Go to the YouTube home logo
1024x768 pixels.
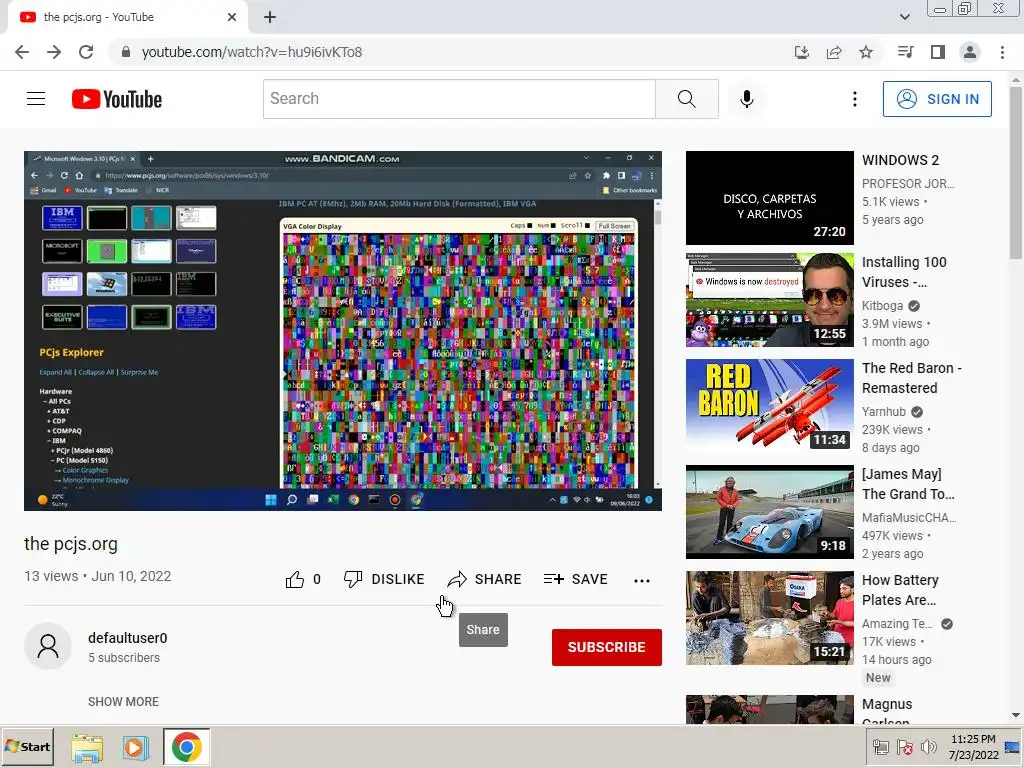coord(117,99)
